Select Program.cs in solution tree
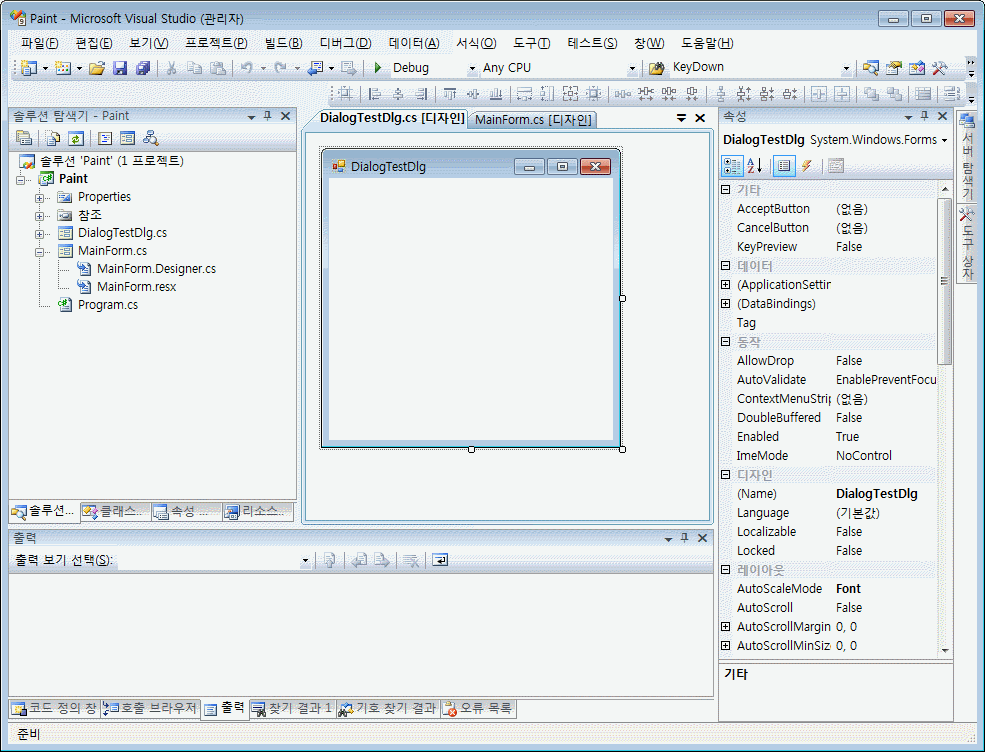This screenshot has height=752, width=985. [x=107, y=305]
